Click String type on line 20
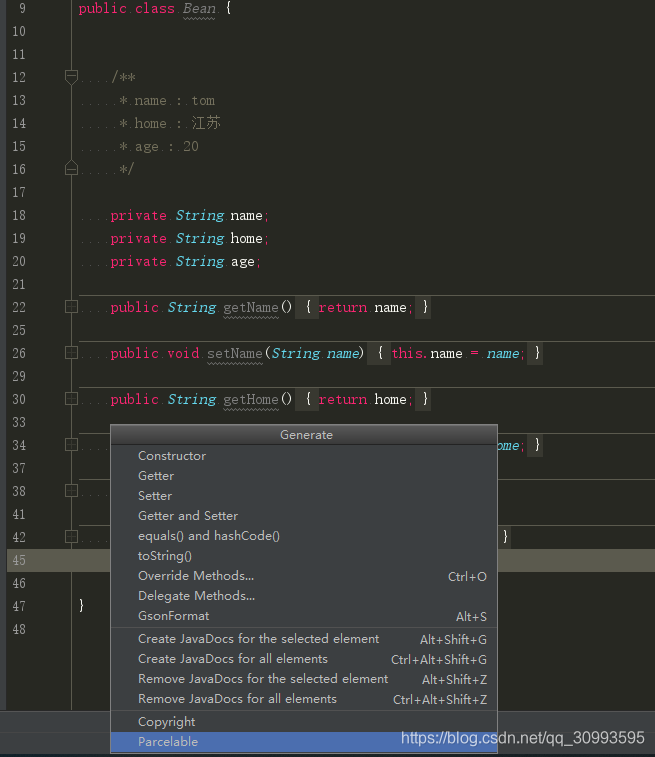This screenshot has width=655, height=757. tap(200, 262)
